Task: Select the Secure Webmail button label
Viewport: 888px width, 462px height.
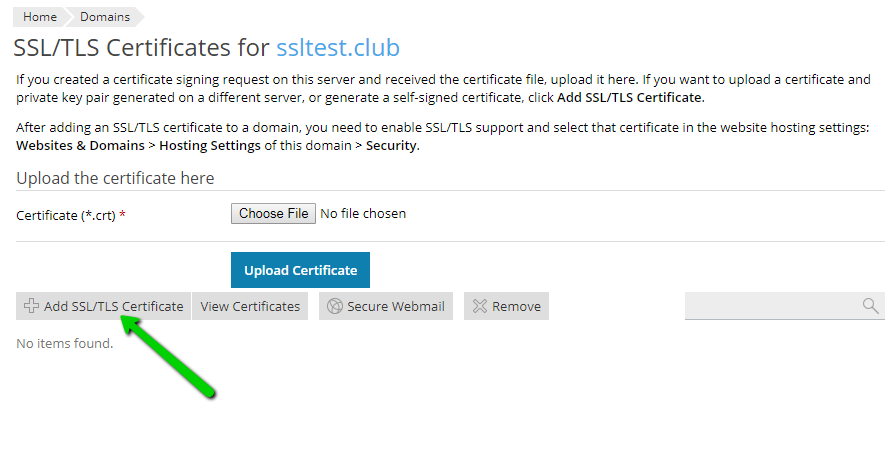Action: 395,307
